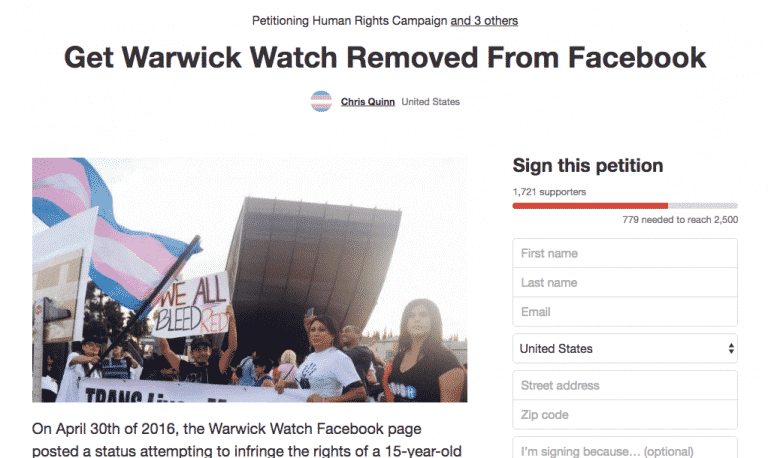Click the petition description paragraph

coord(247,439)
